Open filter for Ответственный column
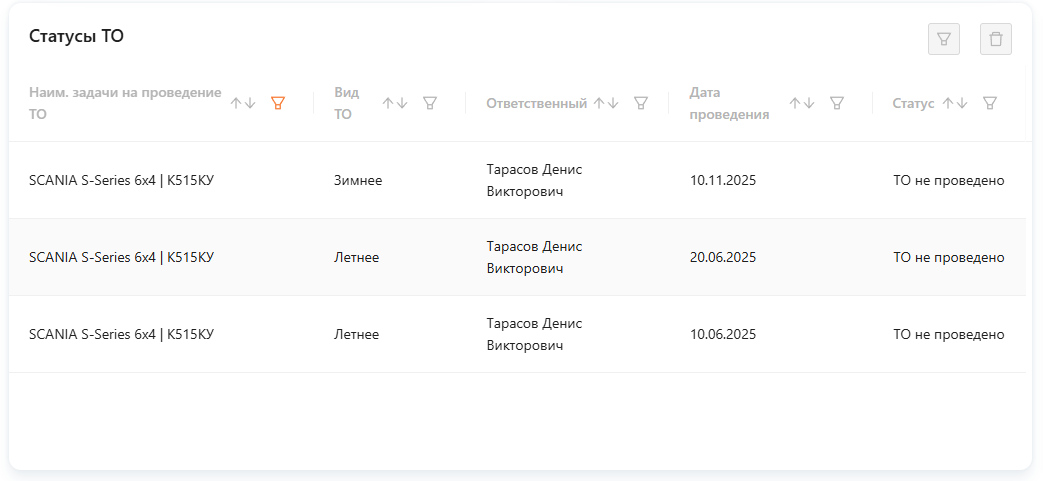This screenshot has width=1043, height=481. [x=641, y=103]
